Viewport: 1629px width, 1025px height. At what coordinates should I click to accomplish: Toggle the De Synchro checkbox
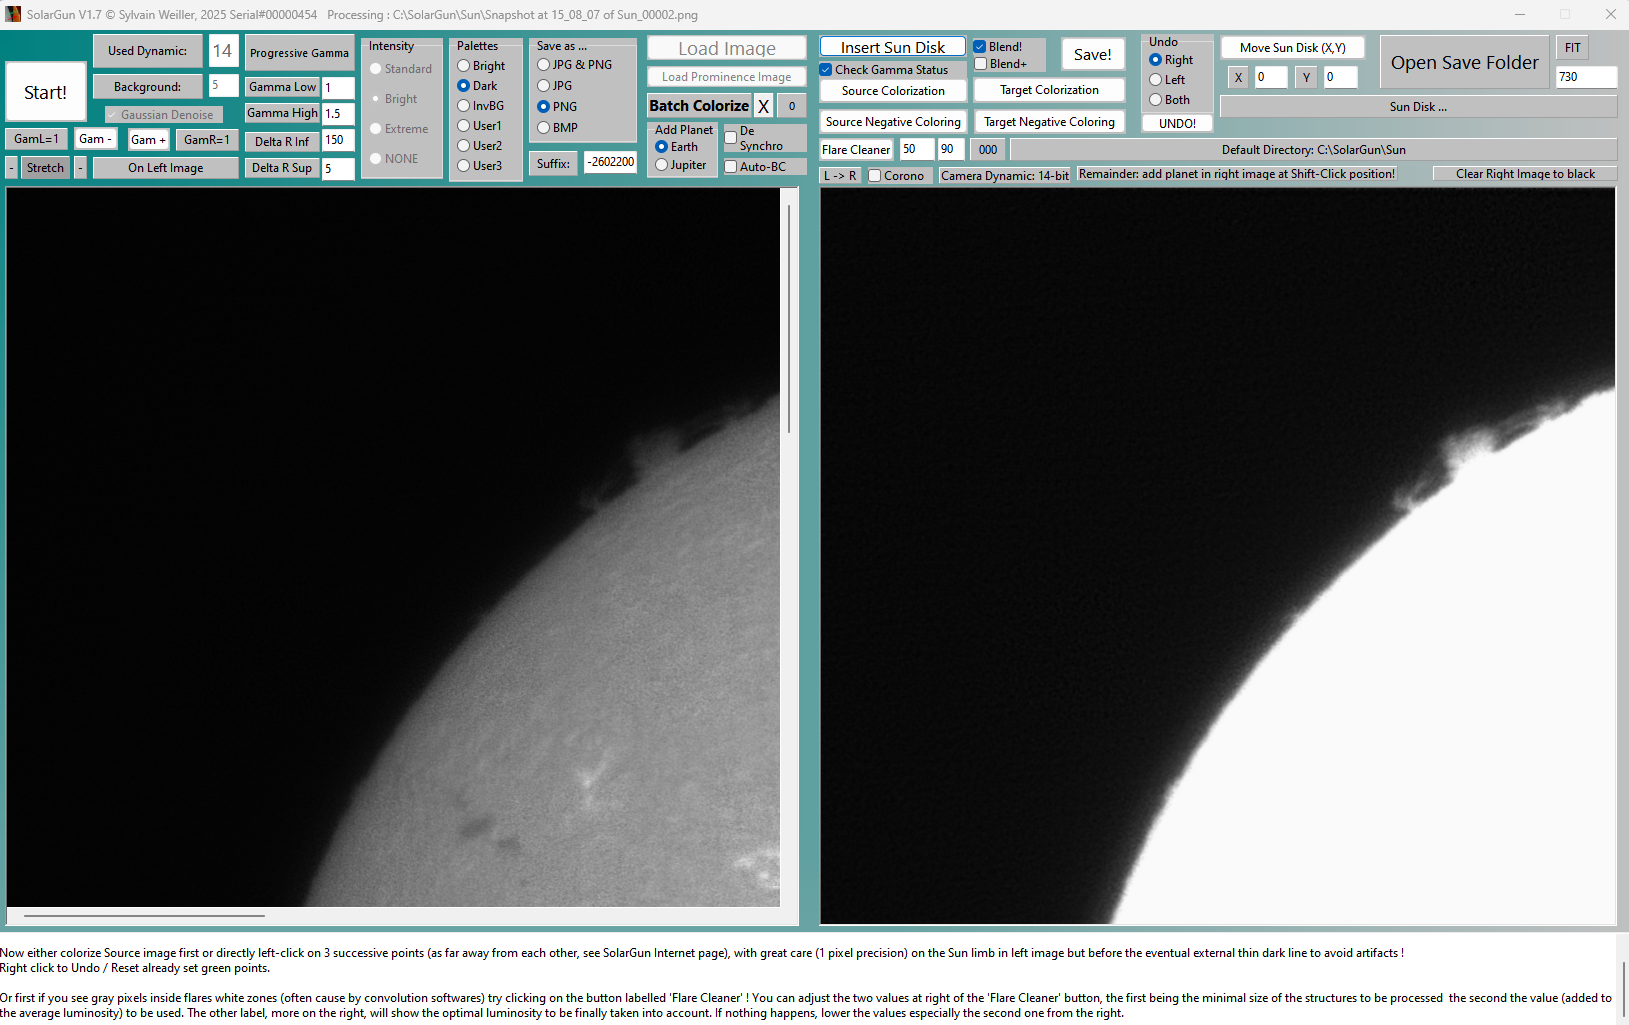(x=731, y=138)
